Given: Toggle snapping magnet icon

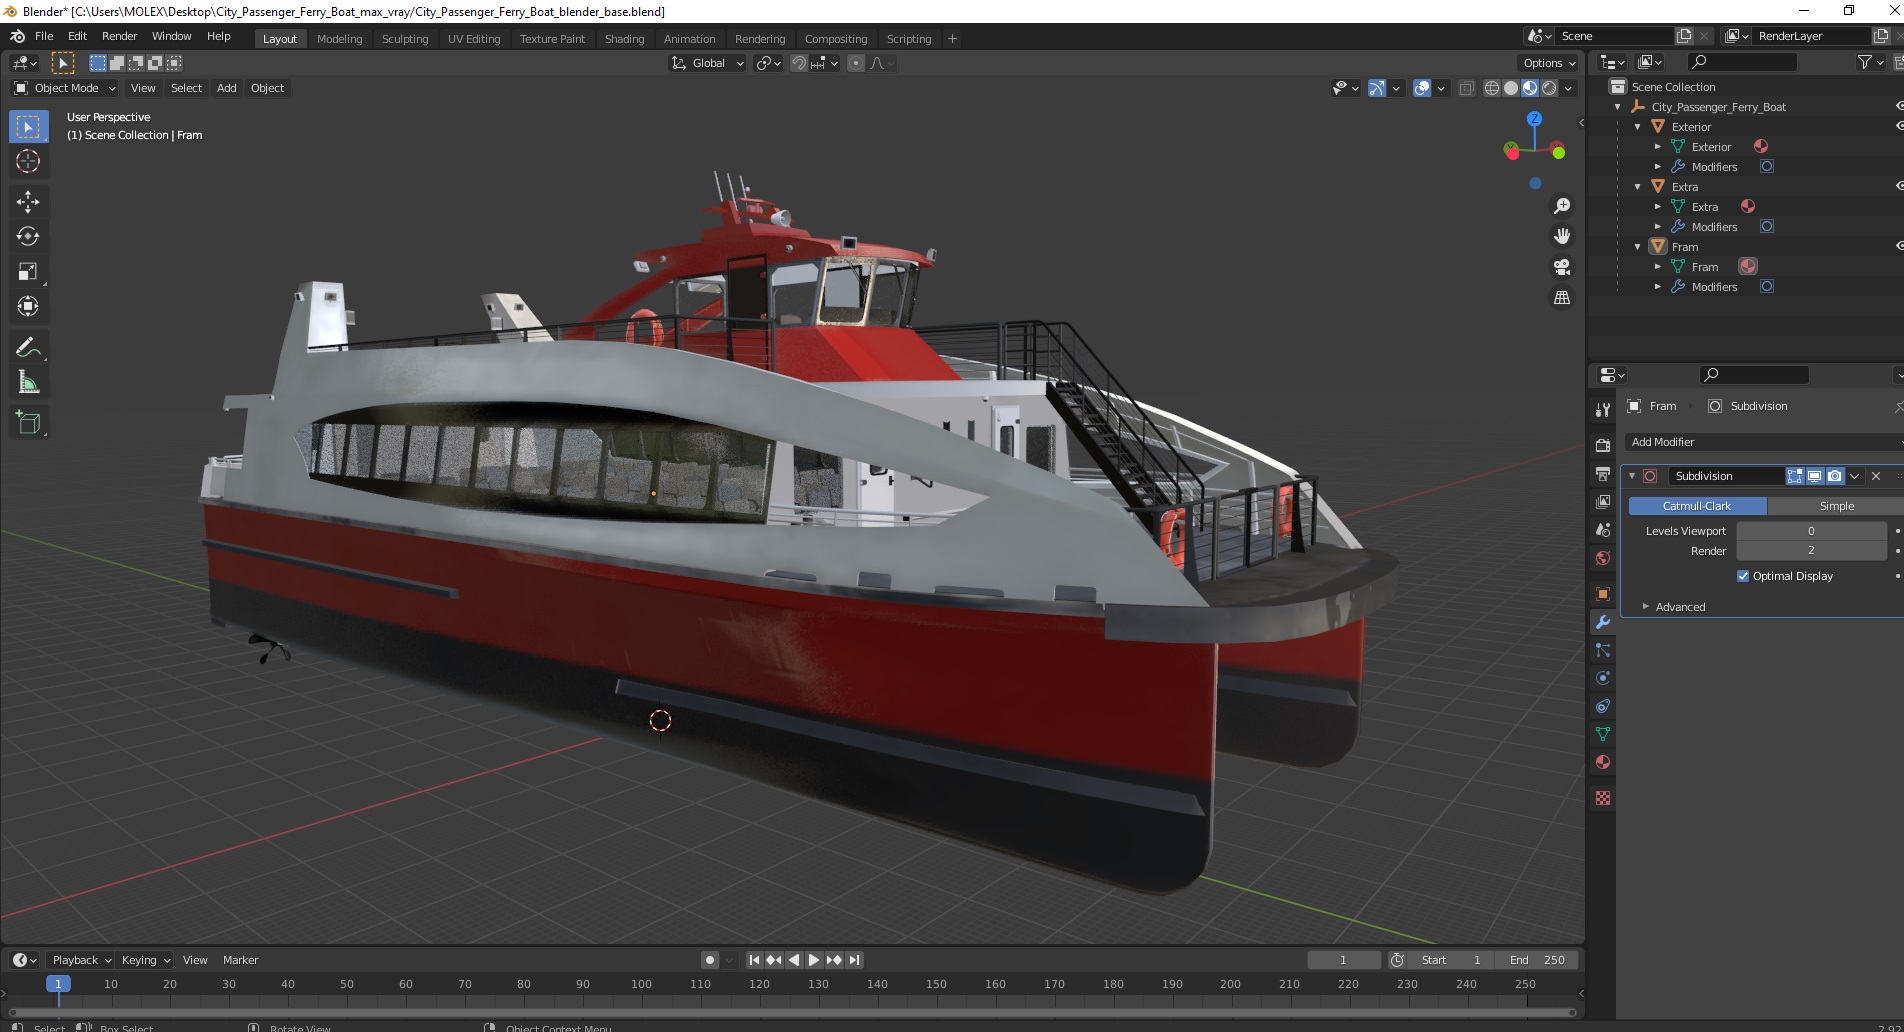Looking at the screenshot, I should (798, 63).
